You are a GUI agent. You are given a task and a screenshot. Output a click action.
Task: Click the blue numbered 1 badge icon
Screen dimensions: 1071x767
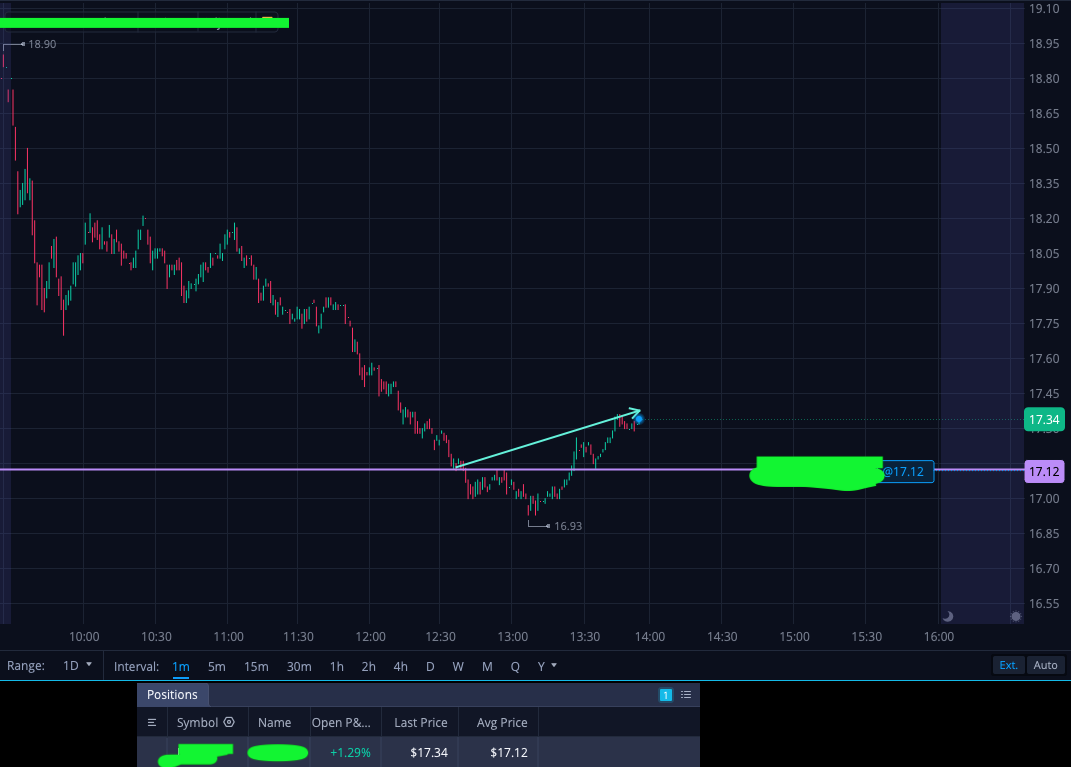pos(666,695)
